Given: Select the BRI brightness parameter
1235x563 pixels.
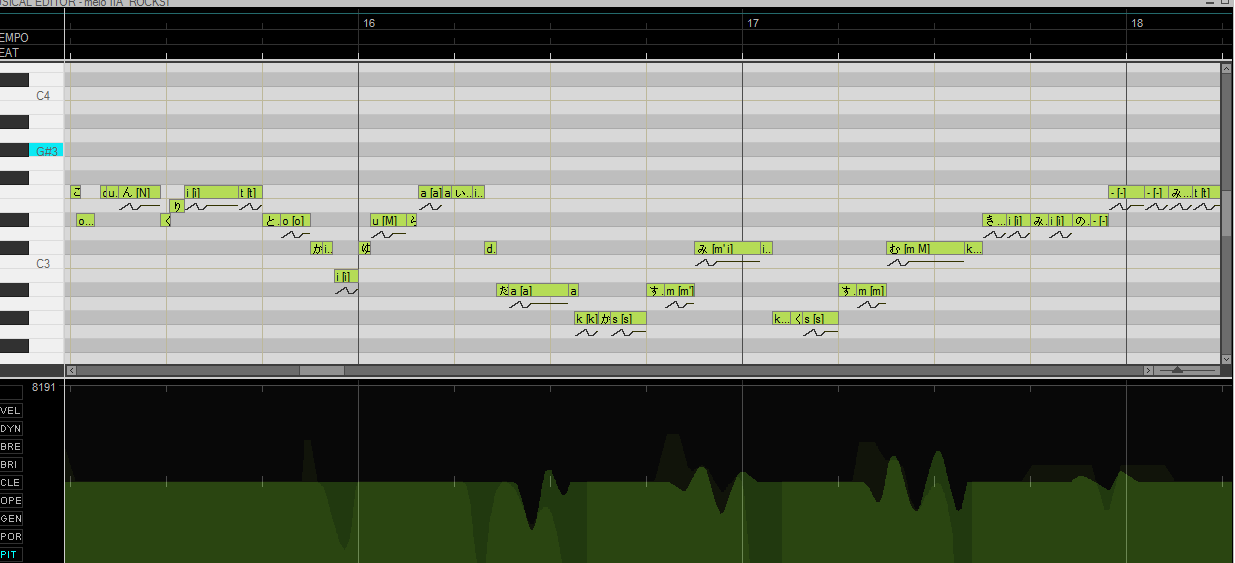Looking at the screenshot, I should tap(11, 464).
